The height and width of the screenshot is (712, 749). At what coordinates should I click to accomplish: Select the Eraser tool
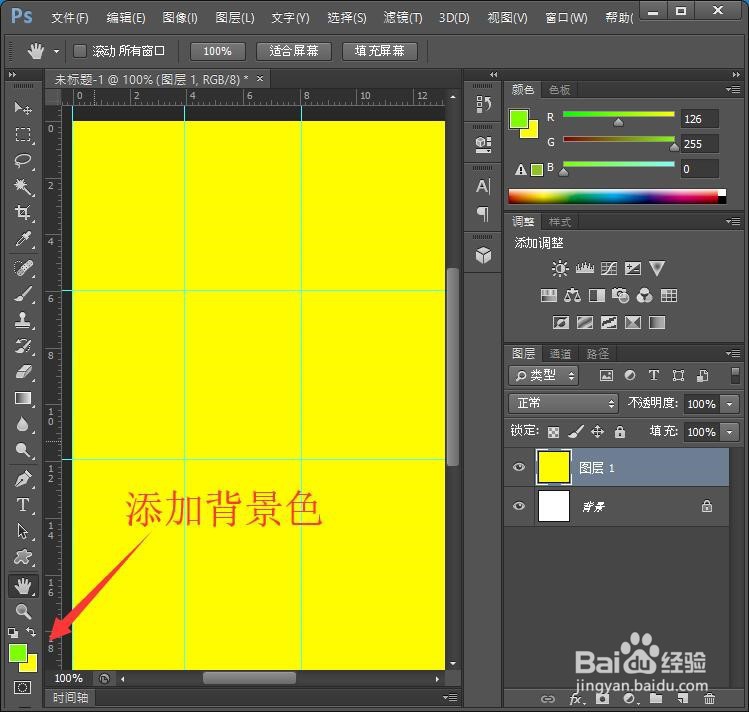pos(22,372)
